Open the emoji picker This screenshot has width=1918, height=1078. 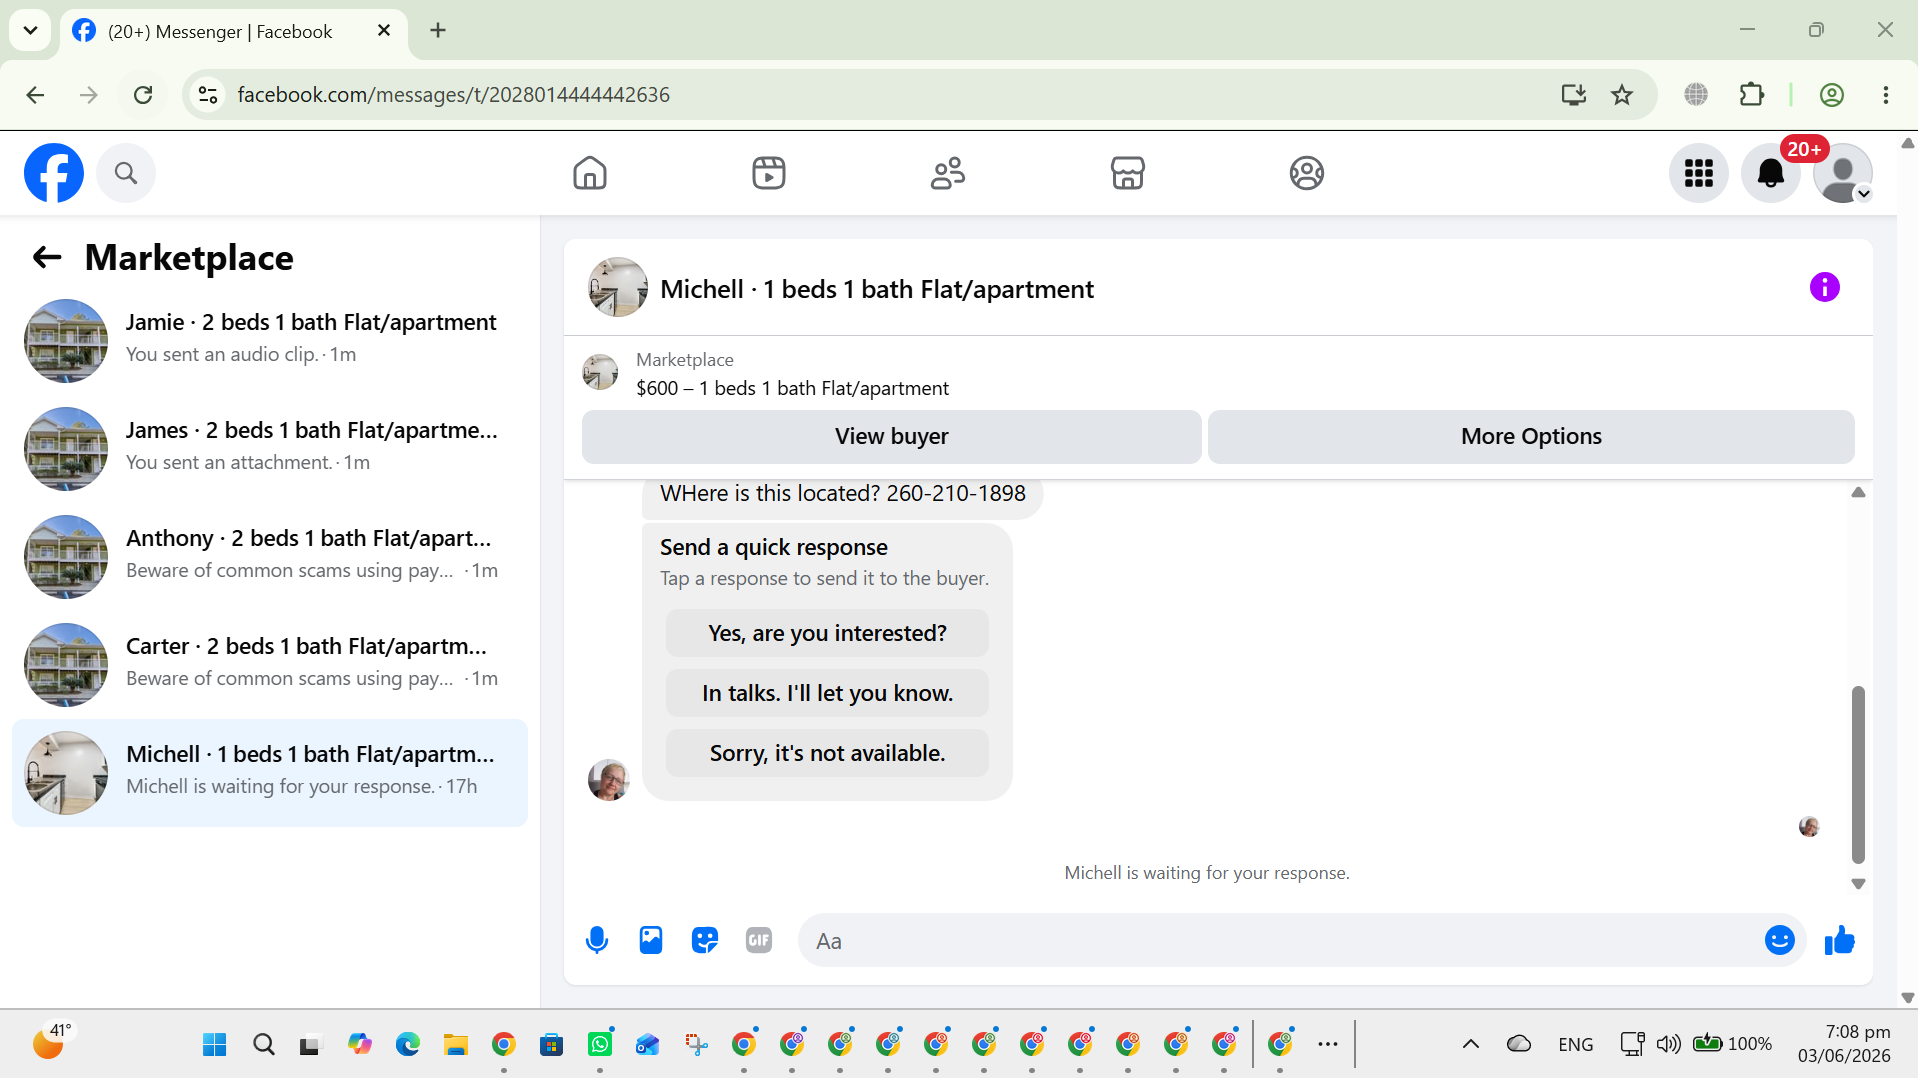coord(1780,940)
